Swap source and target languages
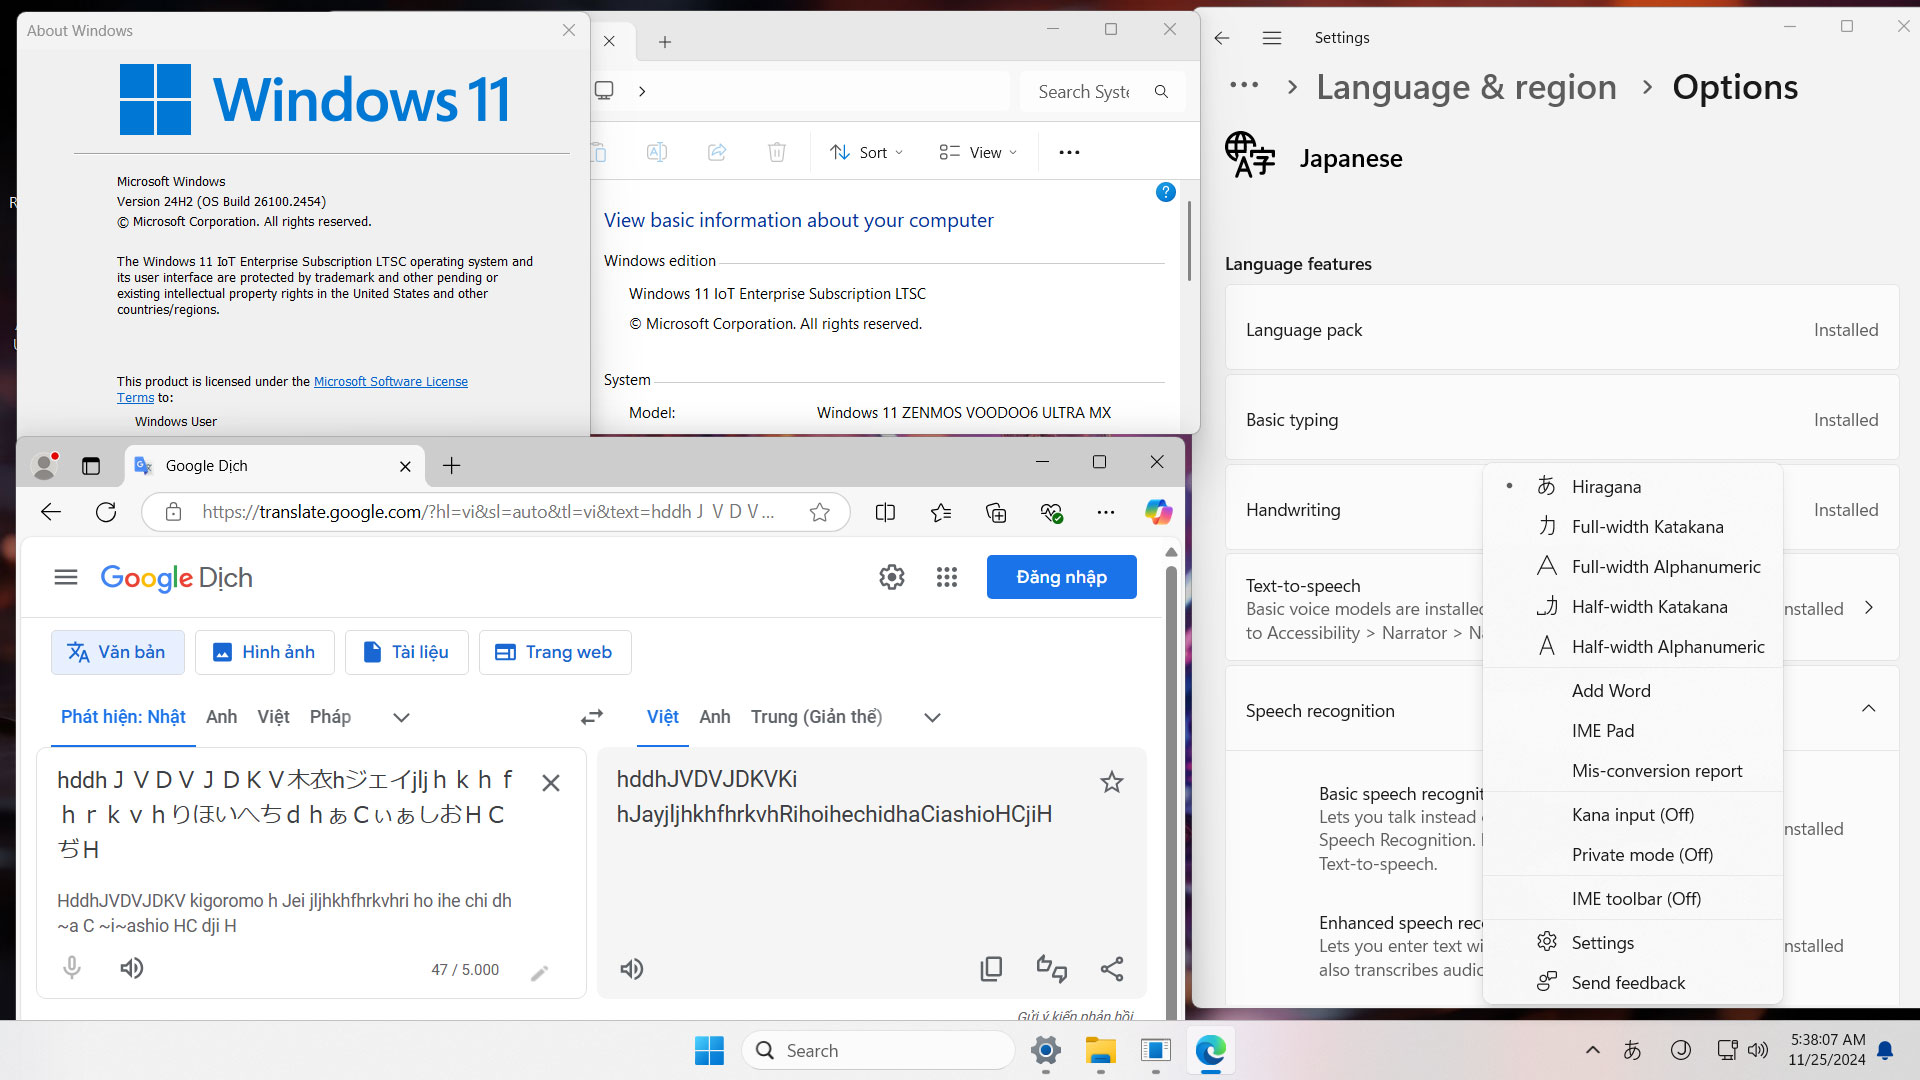The width and height of the screenshot is (1920, 1080). pyautogui.click(x=592, y=717)
